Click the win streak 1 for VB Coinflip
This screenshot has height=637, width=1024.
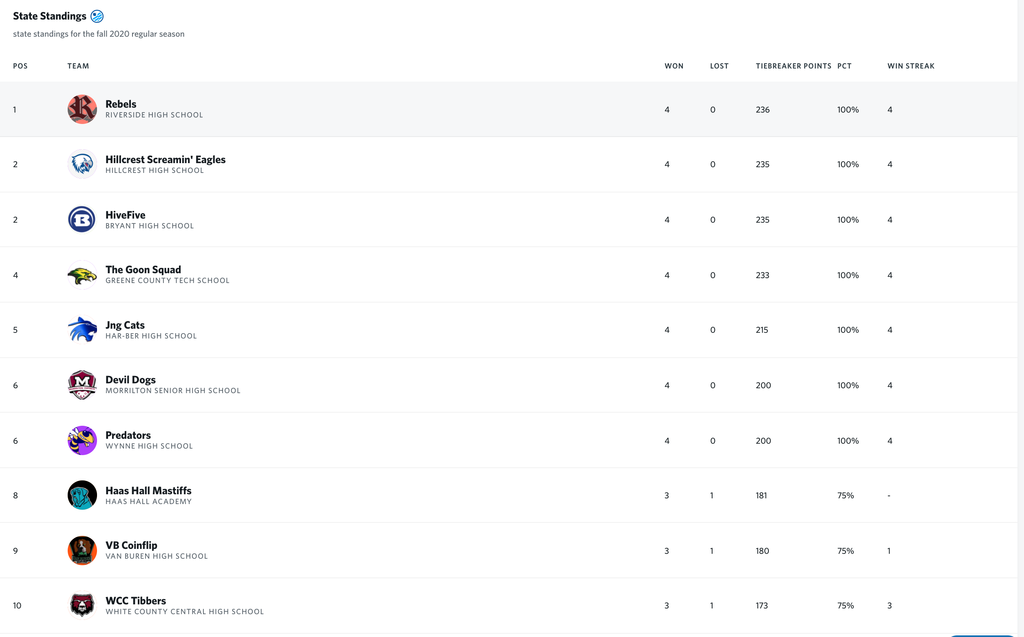pyautogui.click(x=889, y=551)
